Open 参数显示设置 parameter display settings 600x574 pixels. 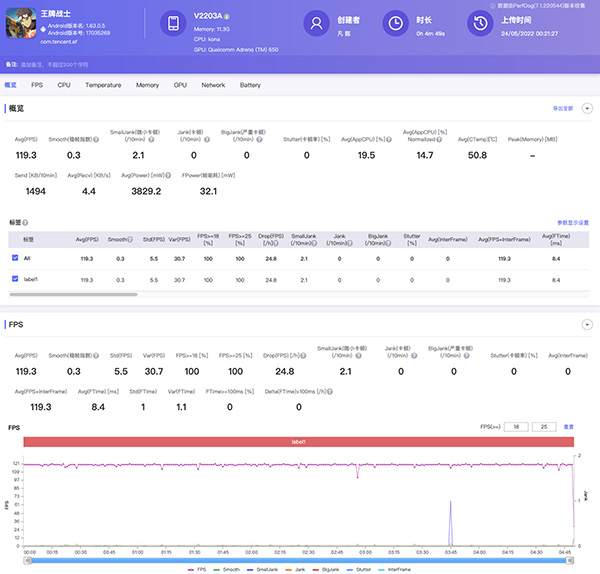coord(573,222)
